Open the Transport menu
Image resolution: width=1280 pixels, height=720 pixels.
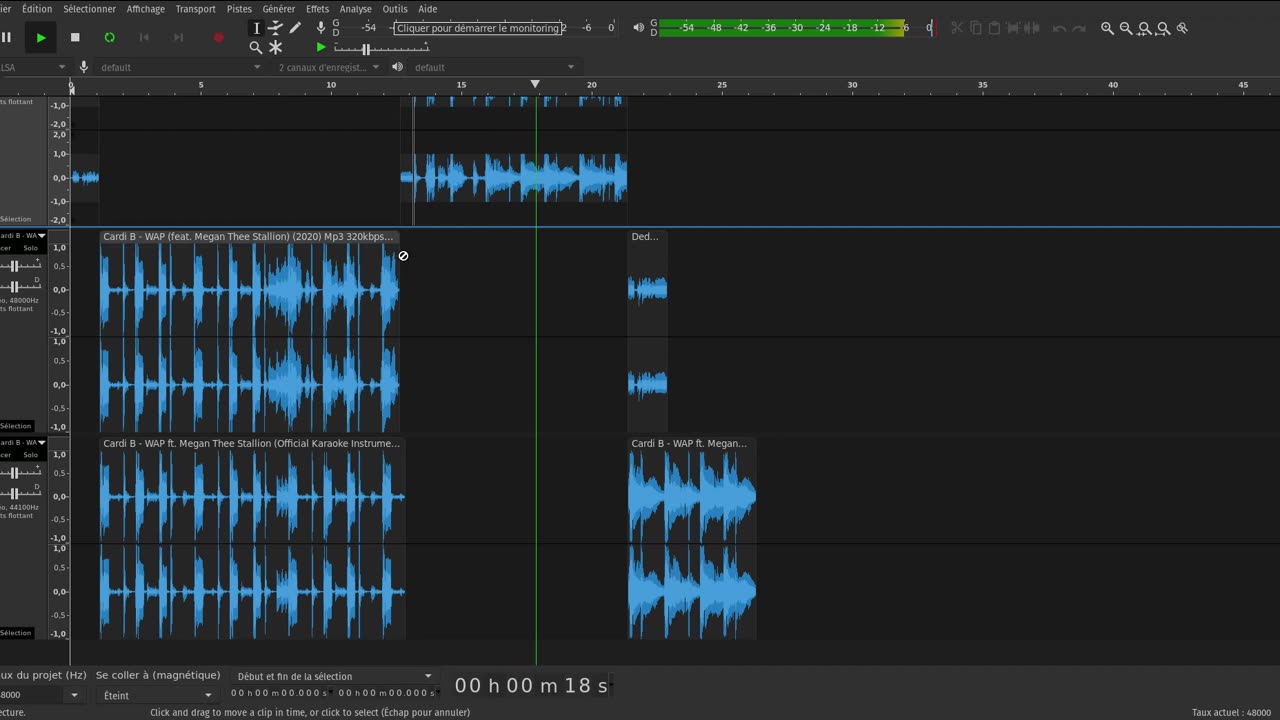tap(195, 9)
